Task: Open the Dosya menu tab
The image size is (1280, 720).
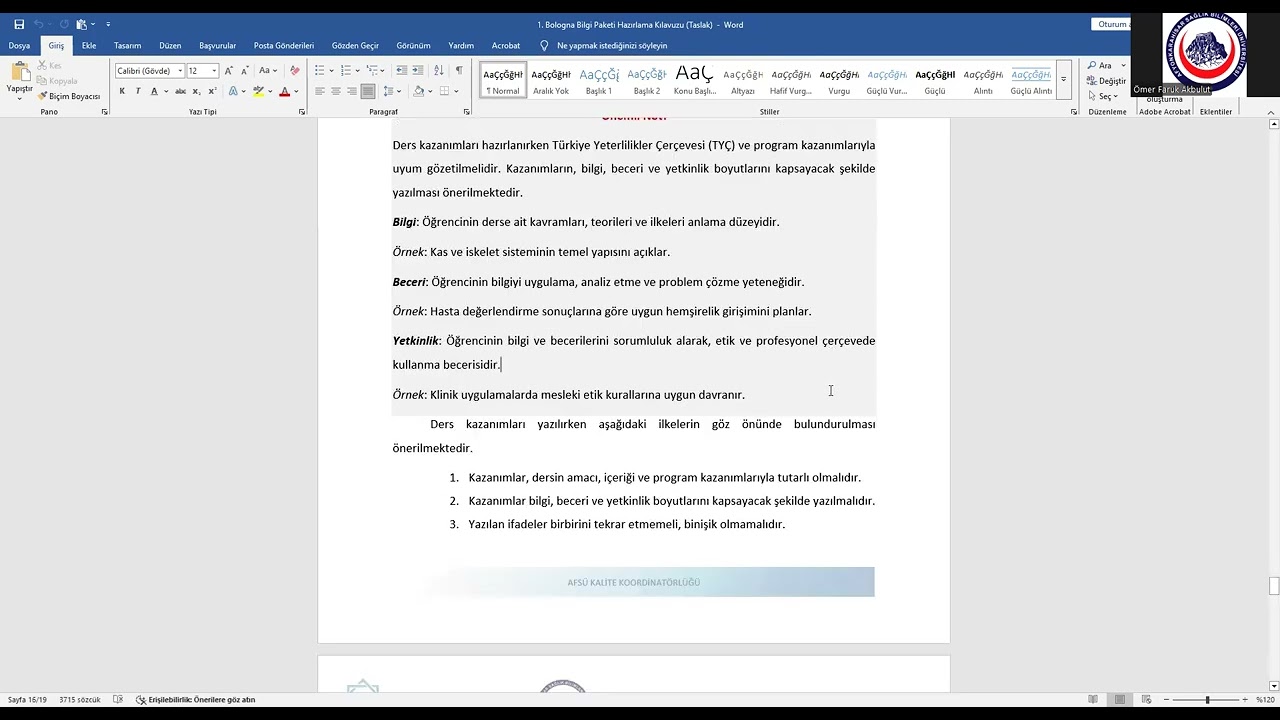Action: [19, 45]
